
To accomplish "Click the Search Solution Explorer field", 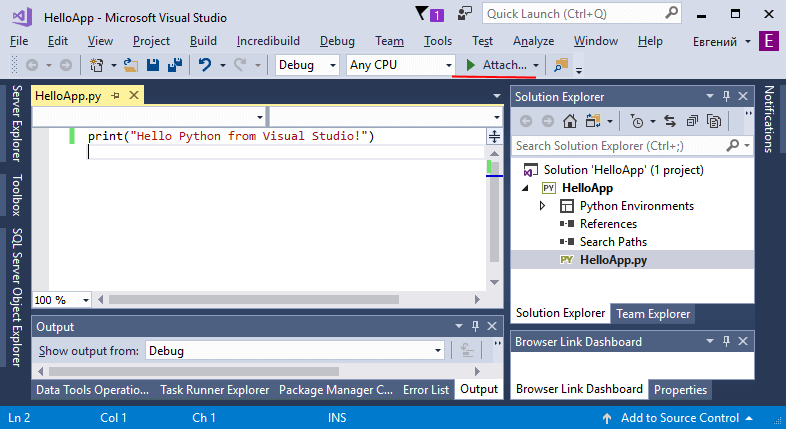I will click(633, 146).
